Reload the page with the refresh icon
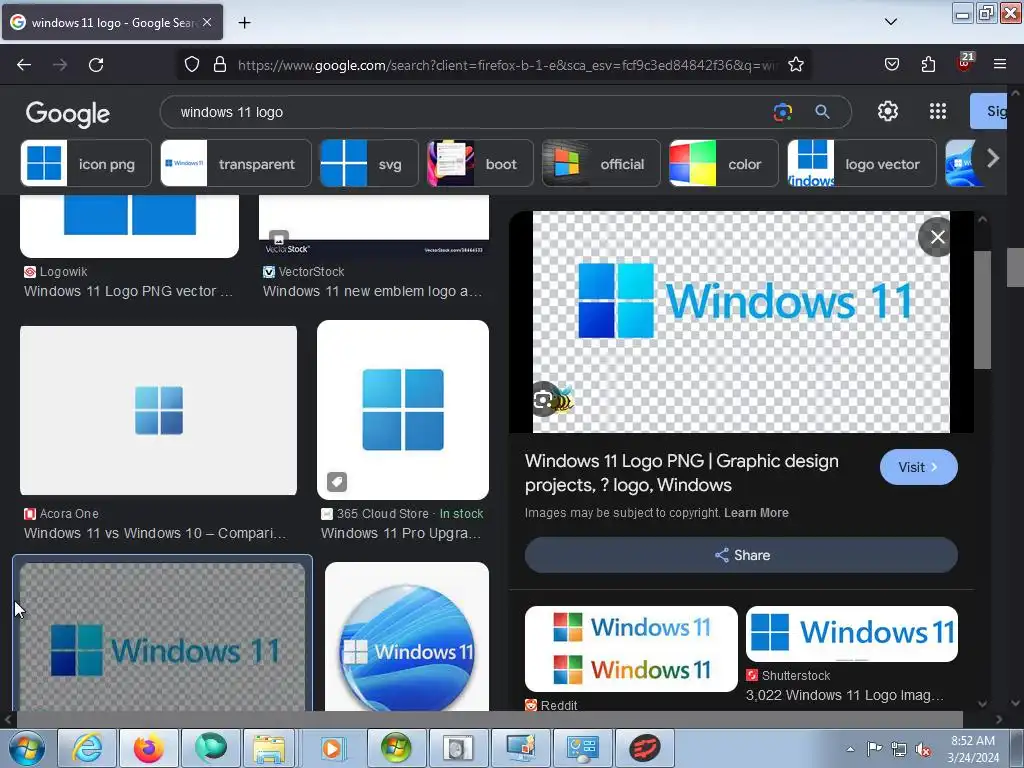The width and height of the screenshot is (1024, 768). click(x=96, y=65)
